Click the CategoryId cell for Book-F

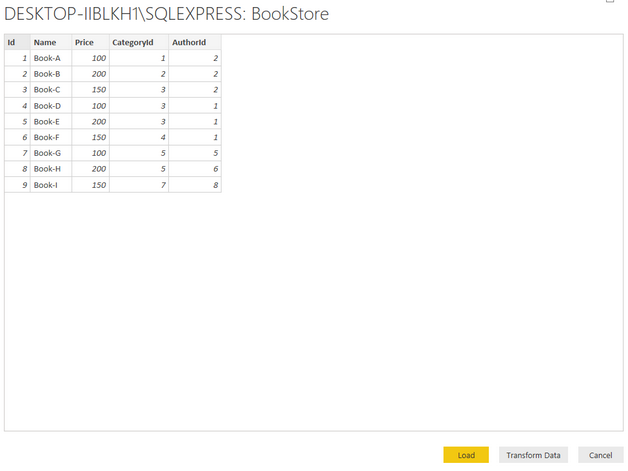click(x=138, y=138)
